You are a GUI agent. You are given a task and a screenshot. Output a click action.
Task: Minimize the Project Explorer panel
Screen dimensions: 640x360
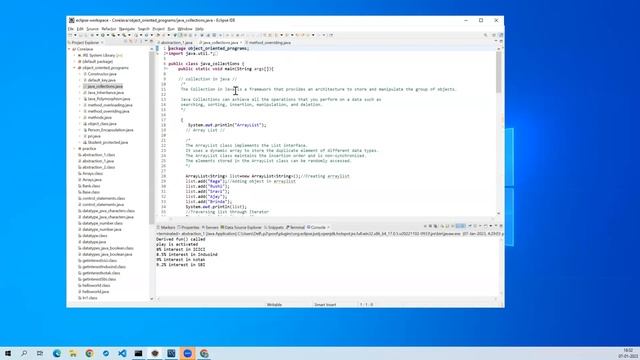[x=146, y=42]
